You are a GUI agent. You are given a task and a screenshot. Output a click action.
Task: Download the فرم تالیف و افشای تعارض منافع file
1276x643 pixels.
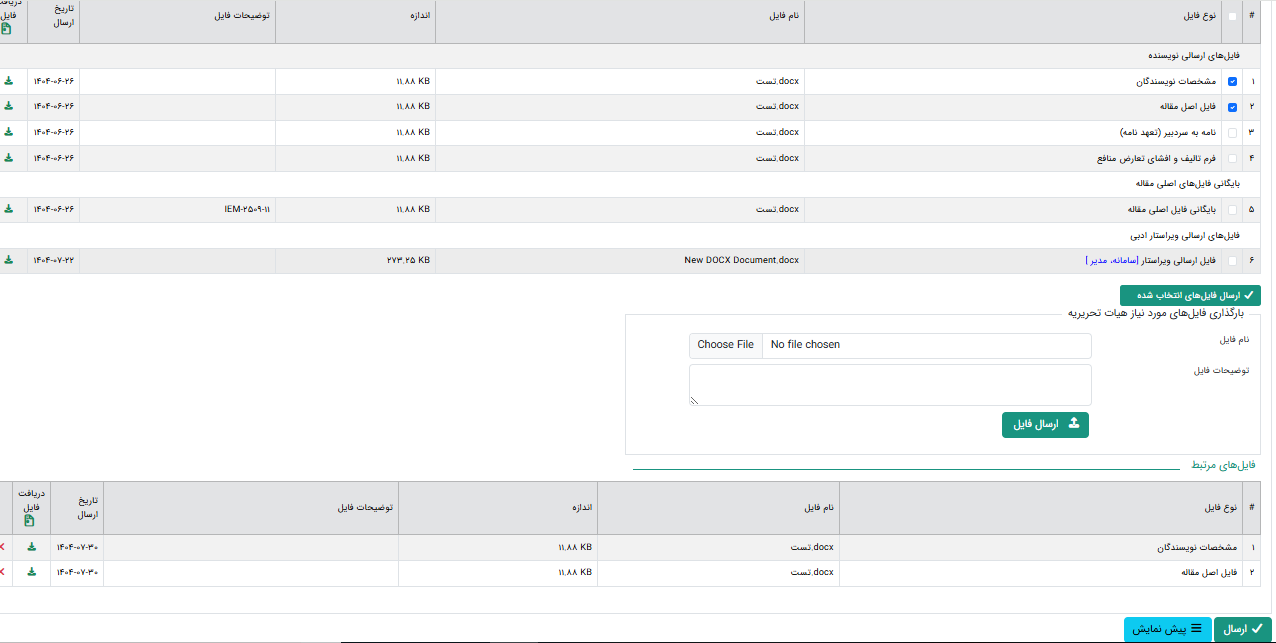pos(9,158)
